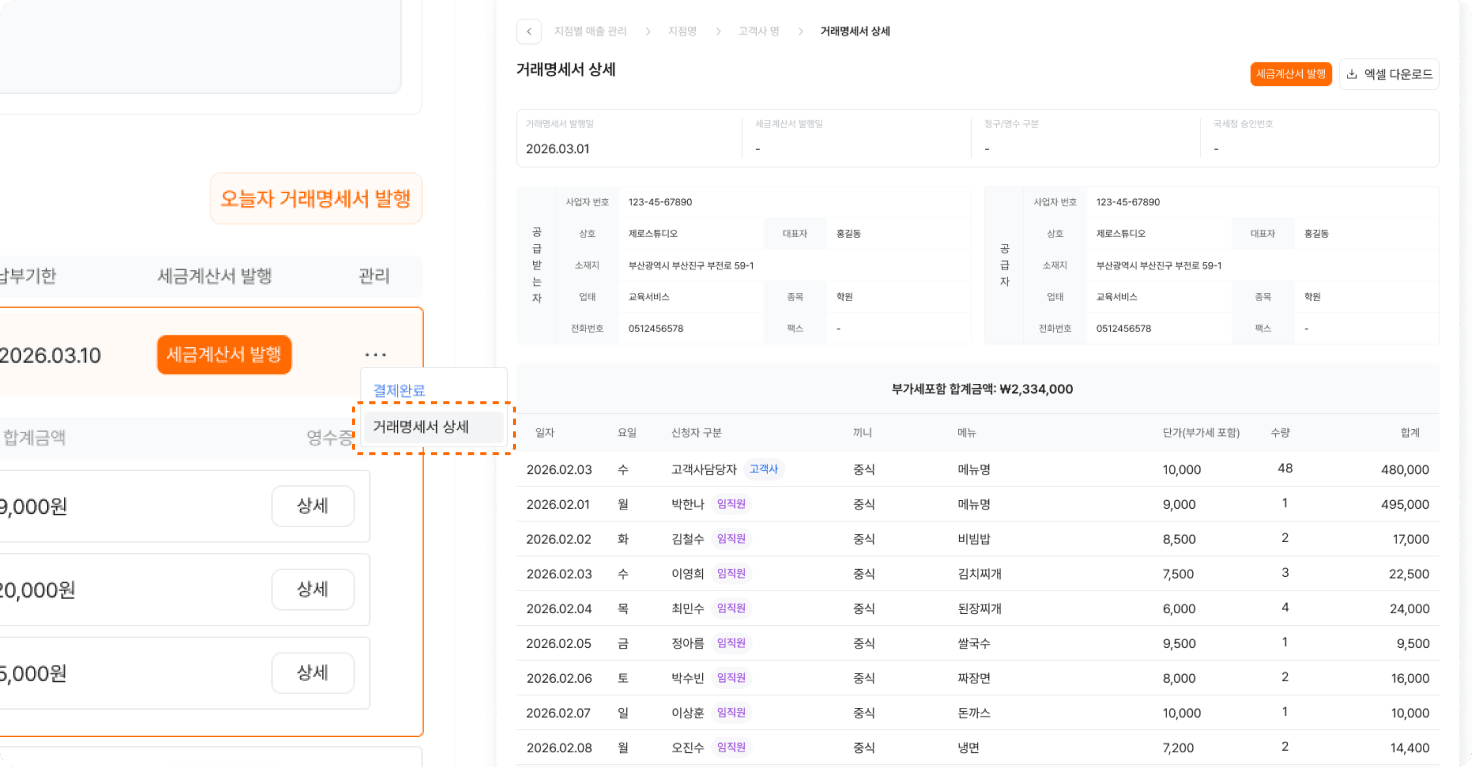Click applicant name 이영희
1472x768 pixels.
coord(688,574)
